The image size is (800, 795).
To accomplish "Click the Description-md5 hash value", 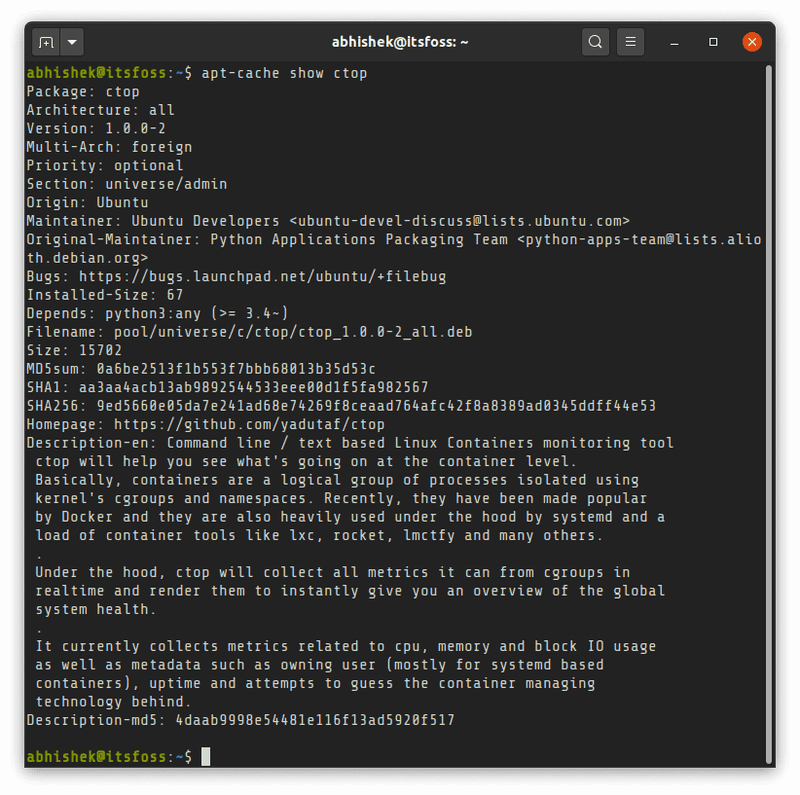I will point(316,720).
